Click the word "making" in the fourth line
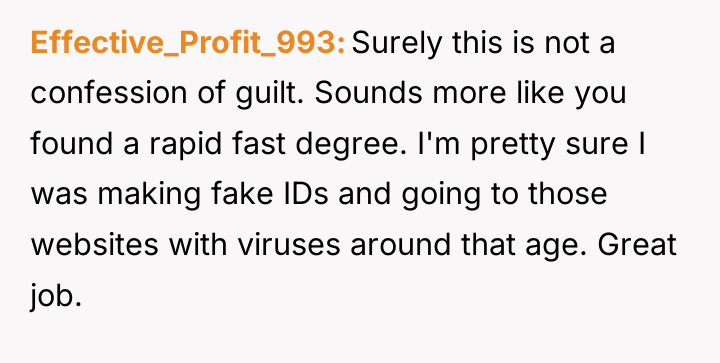 click(x=149, y=195)
